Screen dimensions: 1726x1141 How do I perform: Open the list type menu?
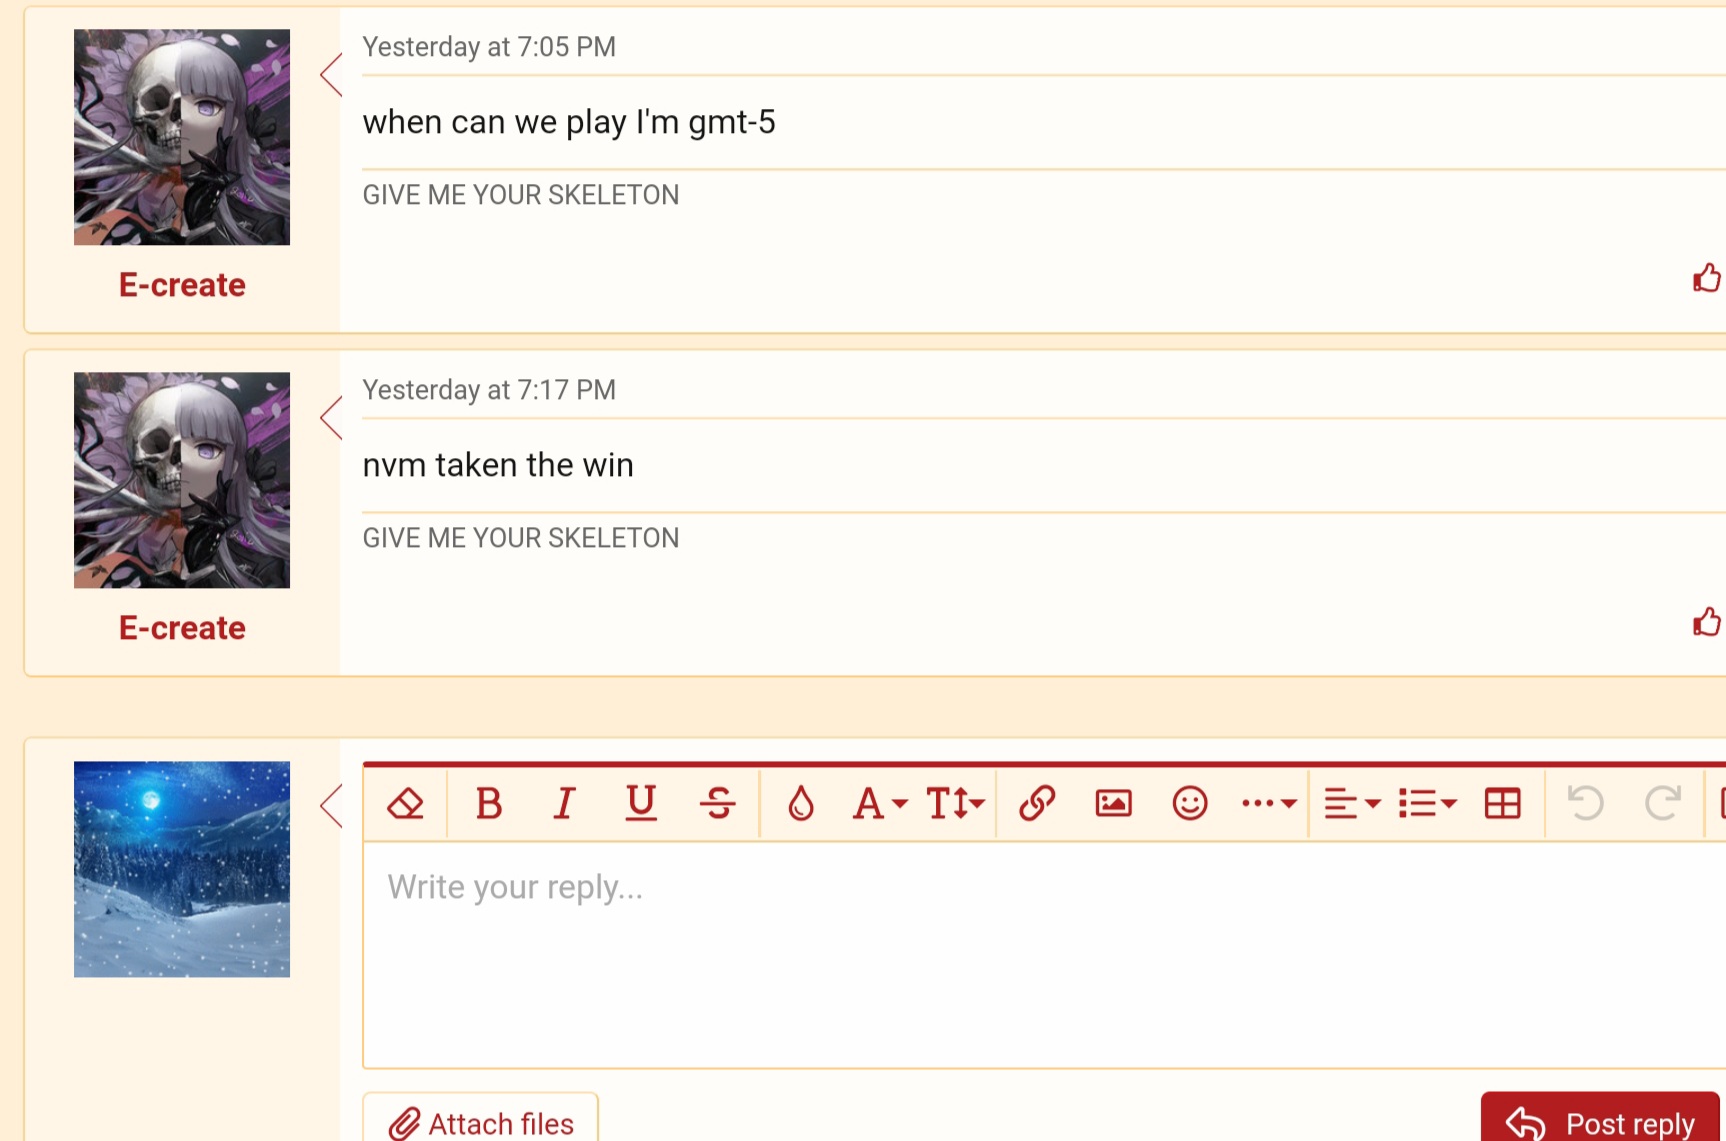(x=1427, y=803)
